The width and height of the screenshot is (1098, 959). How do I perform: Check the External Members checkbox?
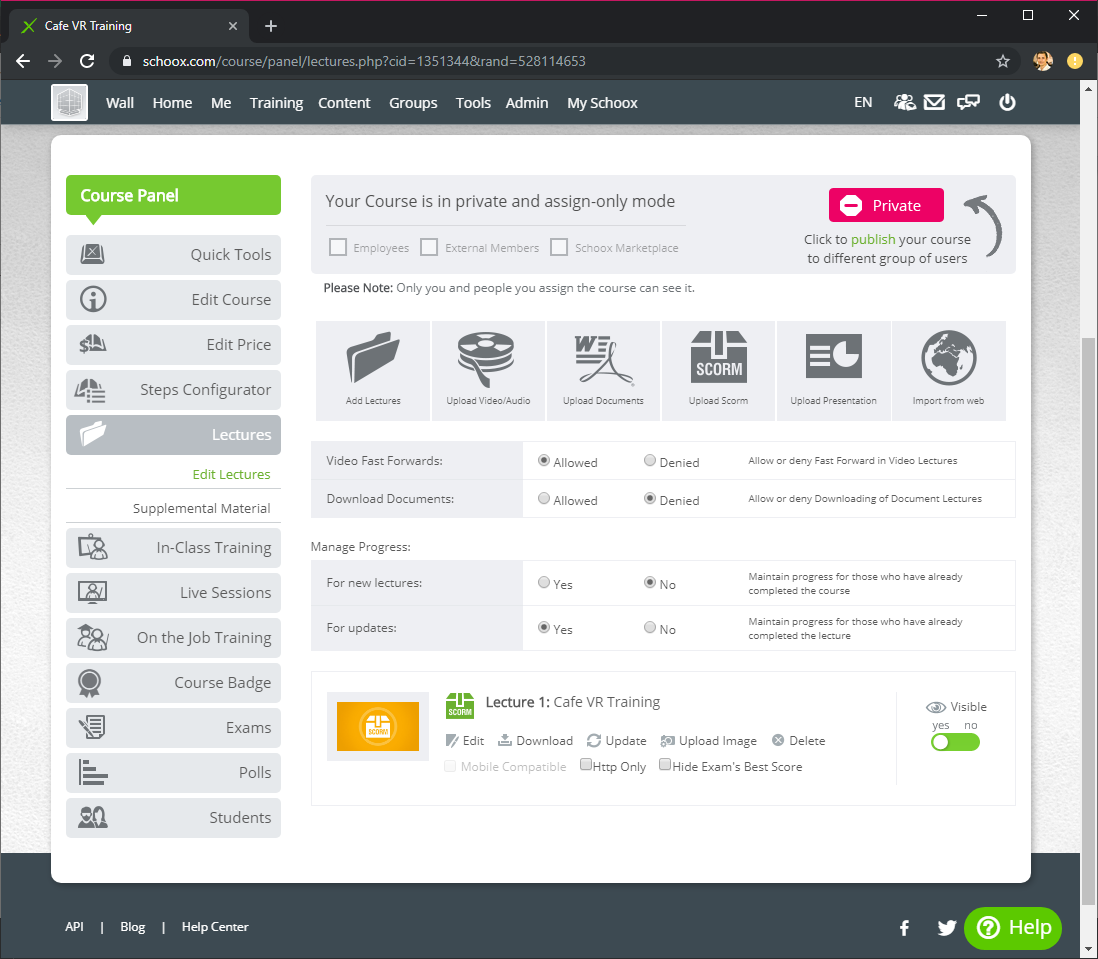click(429, 247)
